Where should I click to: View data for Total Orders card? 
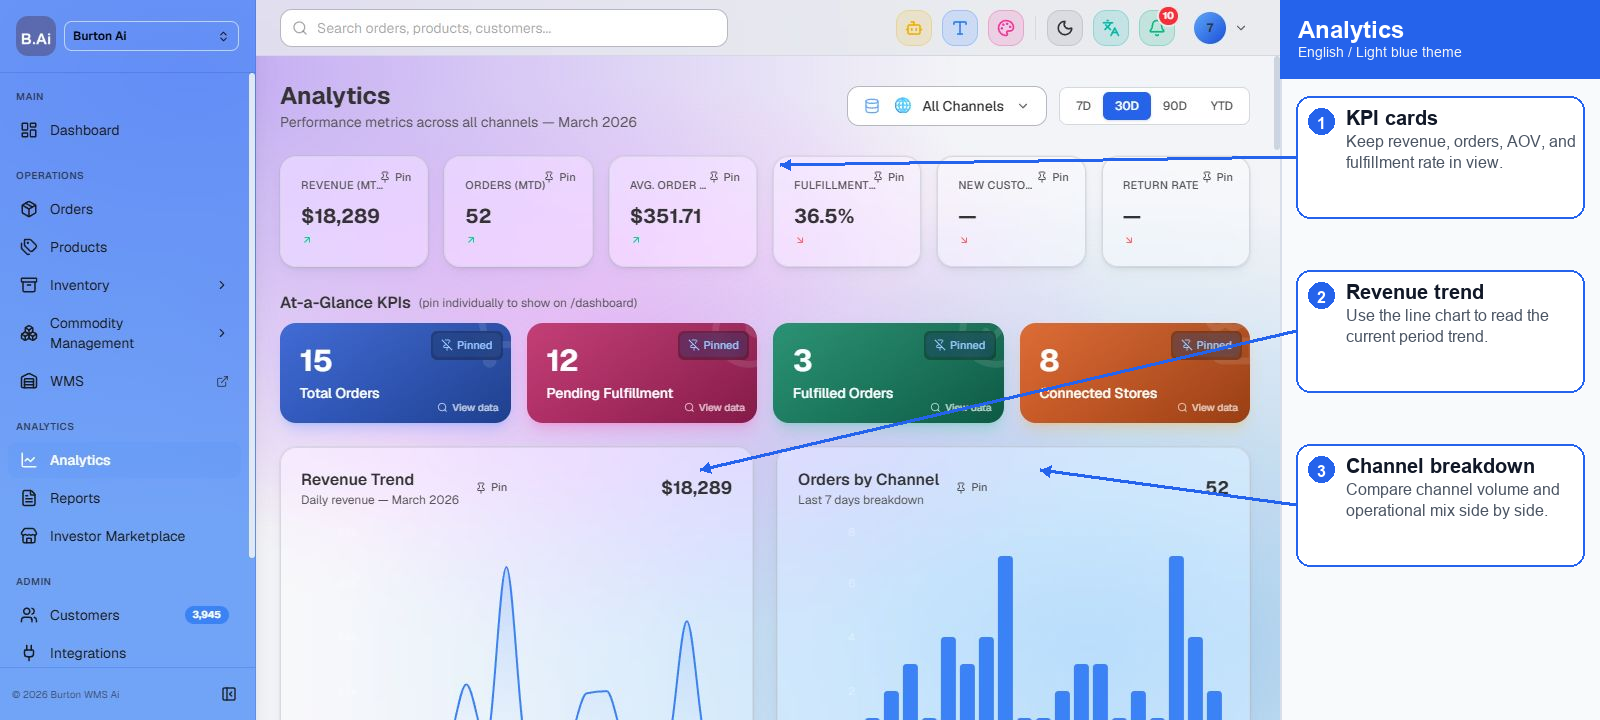[468, 408]
